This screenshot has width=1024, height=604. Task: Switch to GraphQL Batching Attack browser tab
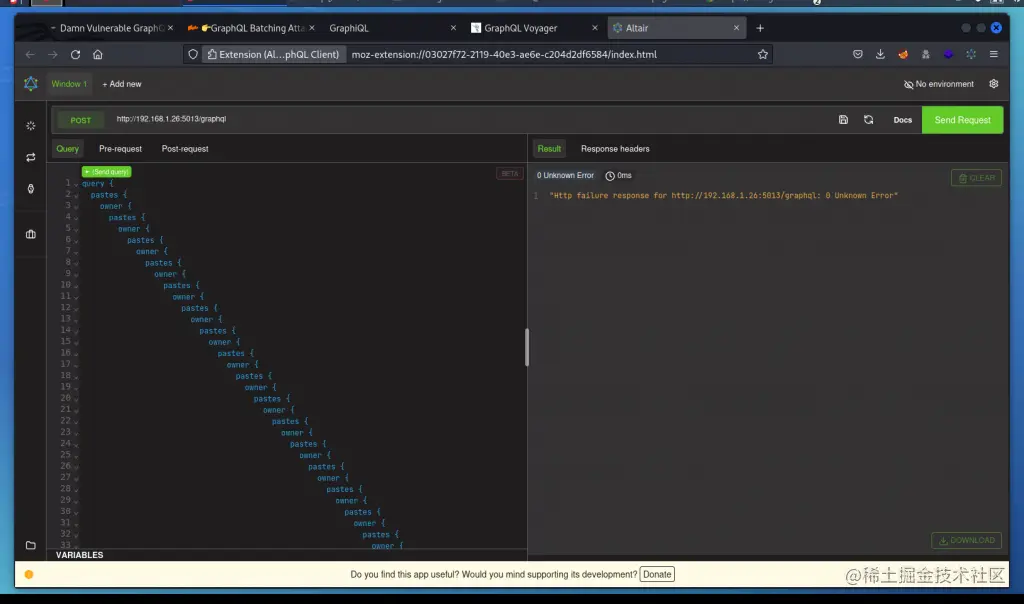tap(250, 28)
